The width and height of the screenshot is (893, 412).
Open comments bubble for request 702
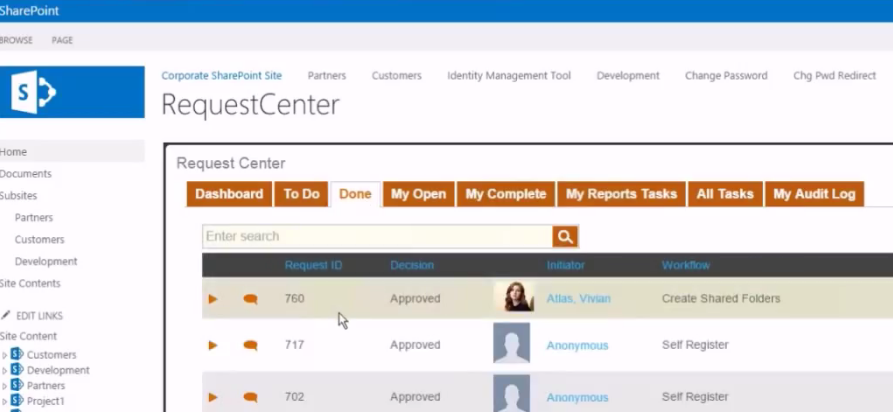tap(250, 397)
